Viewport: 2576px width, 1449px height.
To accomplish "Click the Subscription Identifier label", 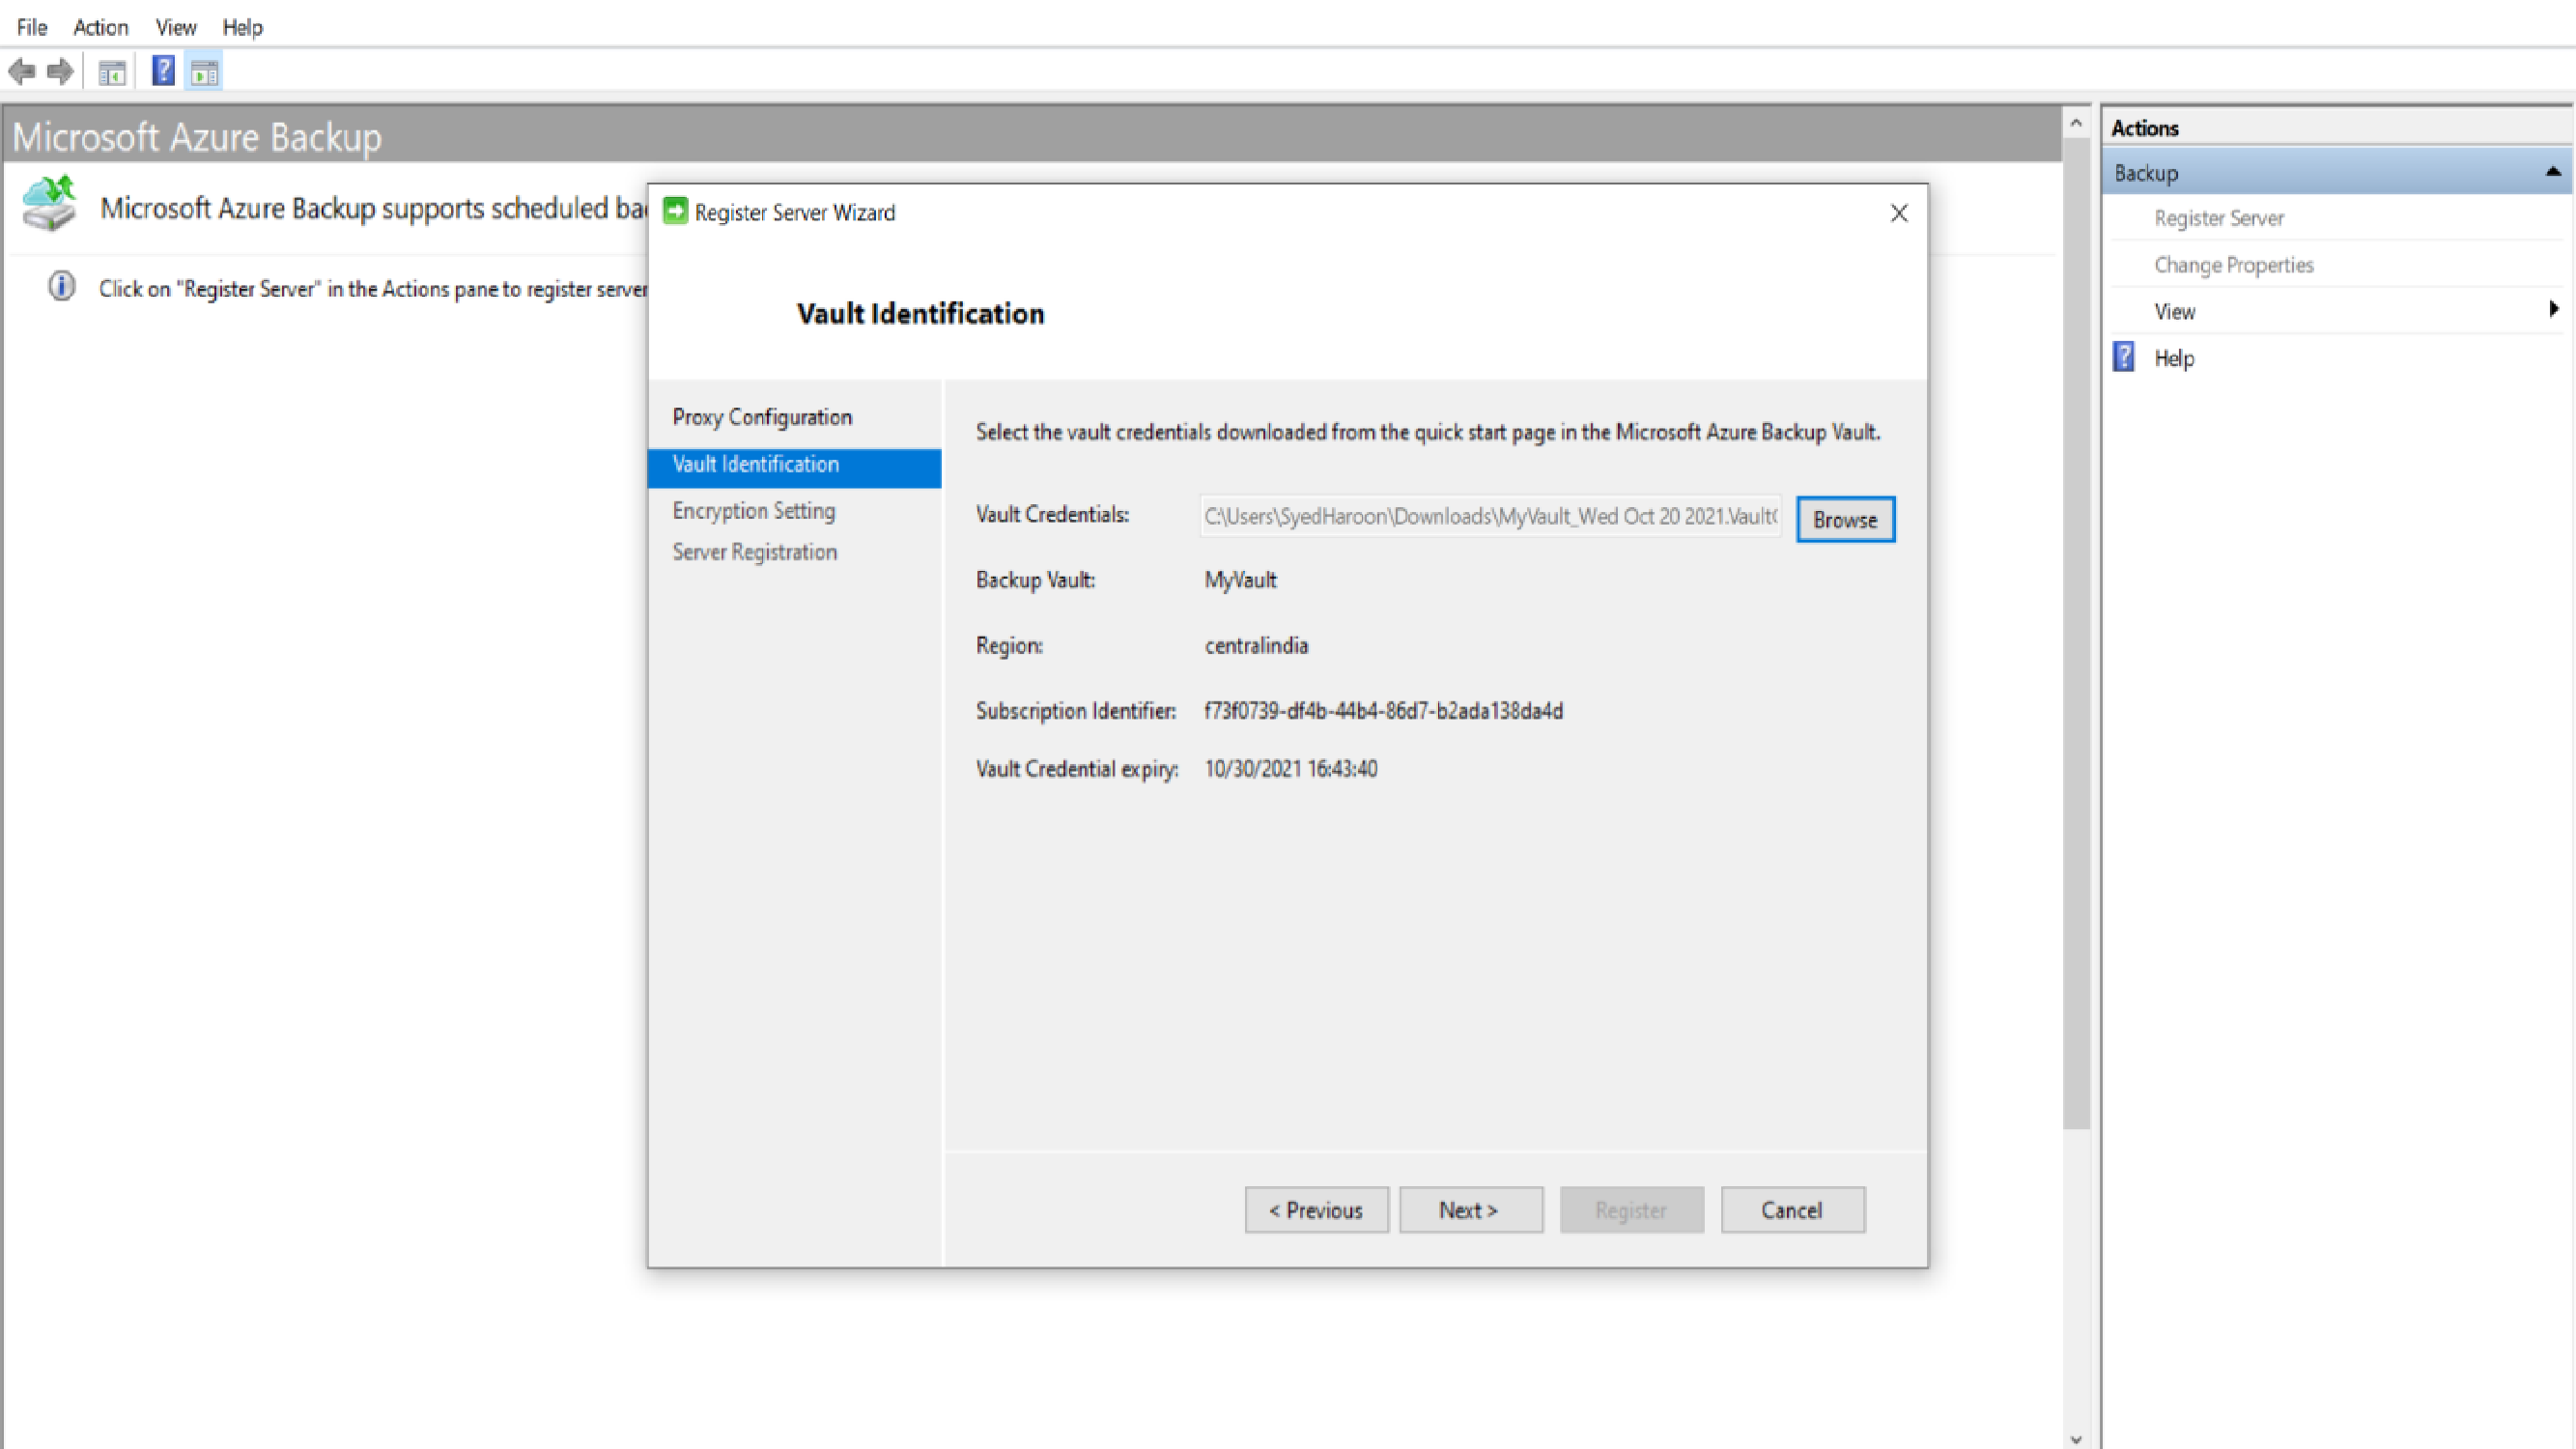I will click(x=1076, y=710).
